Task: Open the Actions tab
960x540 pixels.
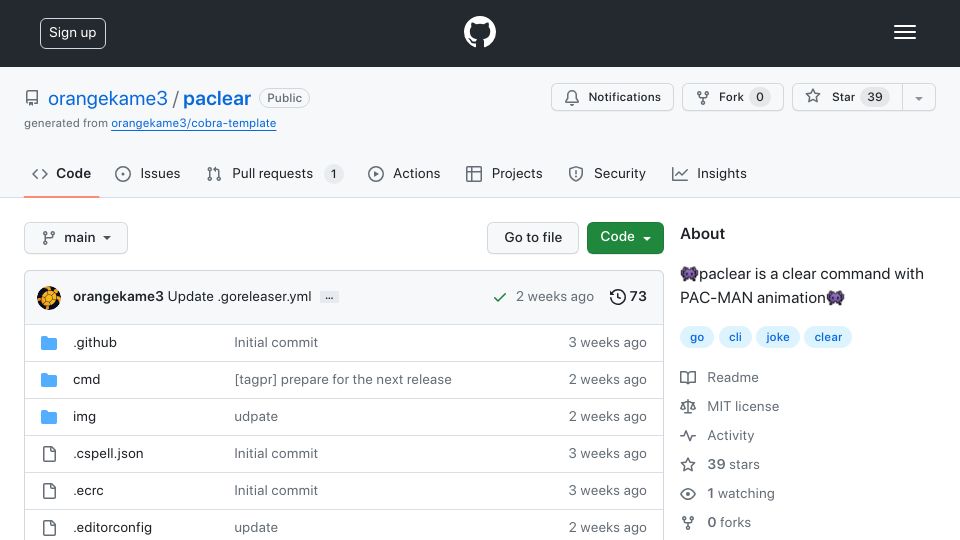Action: click(404, 174)
